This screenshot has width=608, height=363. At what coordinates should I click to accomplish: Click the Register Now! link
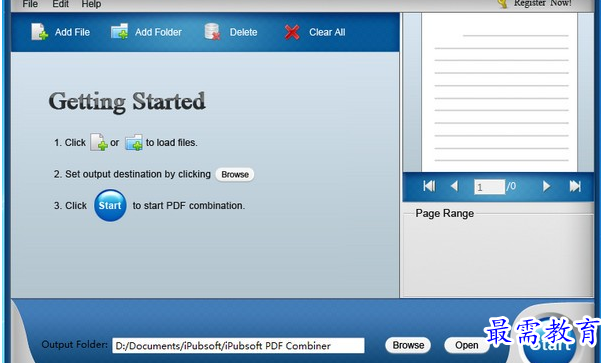542,3
